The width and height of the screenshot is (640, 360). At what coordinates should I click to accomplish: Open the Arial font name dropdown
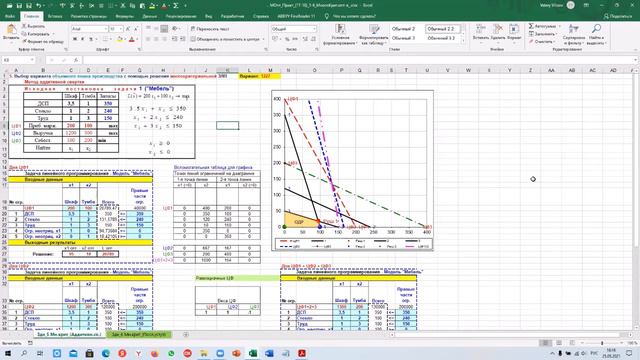tap(106, 29)
